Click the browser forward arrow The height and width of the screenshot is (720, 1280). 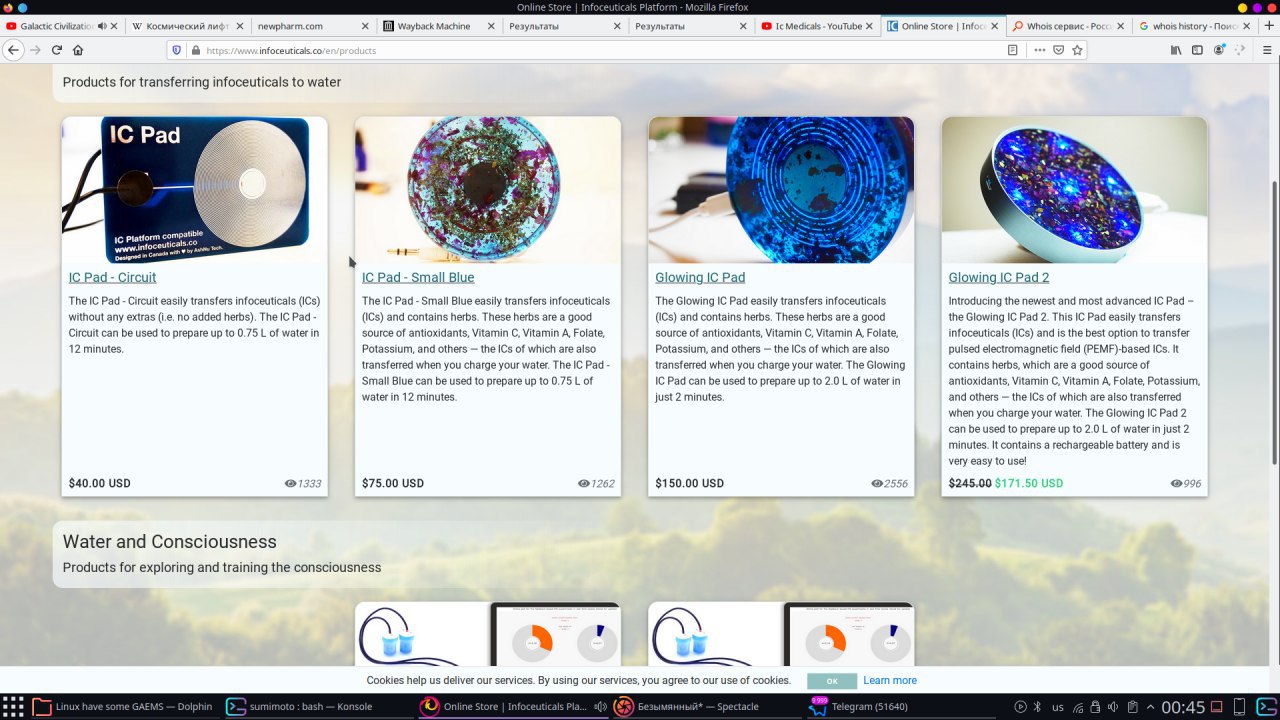[x=36, y=50]
